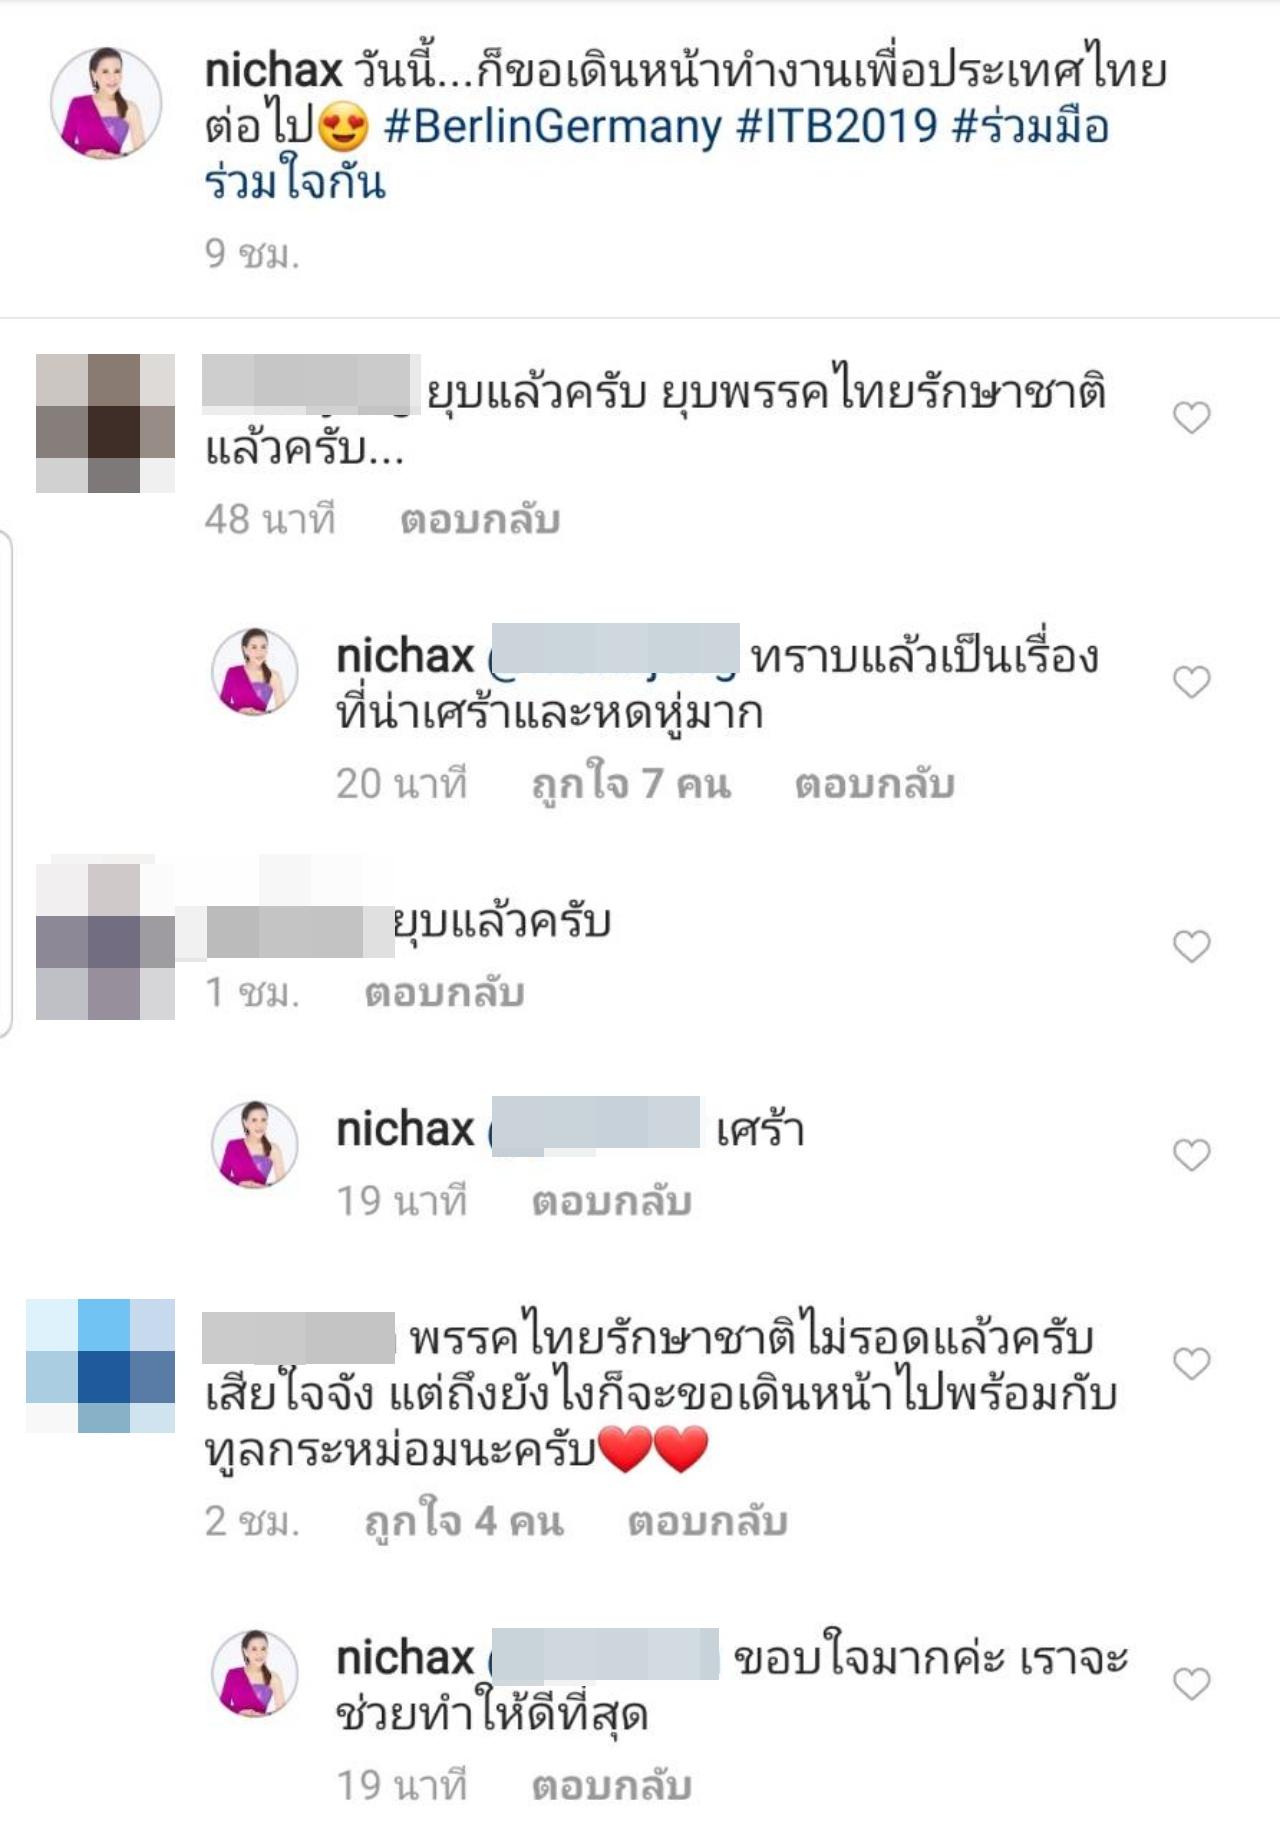This screenshot has width=1280, height=1837.
Task: View likes ถูกใจ 7 คน
Action: click(631, 784)
